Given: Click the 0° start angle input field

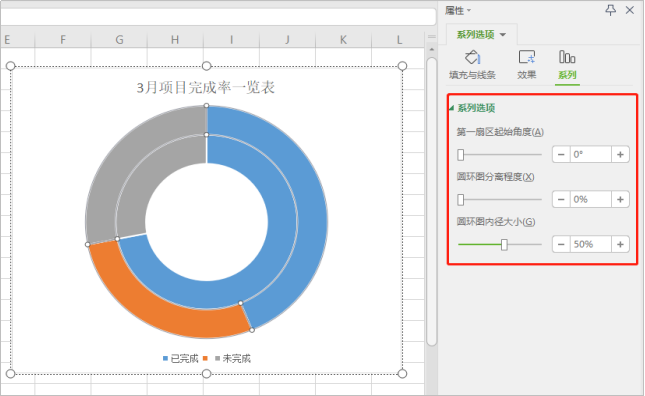Looking at the screenshot, I should tap(591, 155).
